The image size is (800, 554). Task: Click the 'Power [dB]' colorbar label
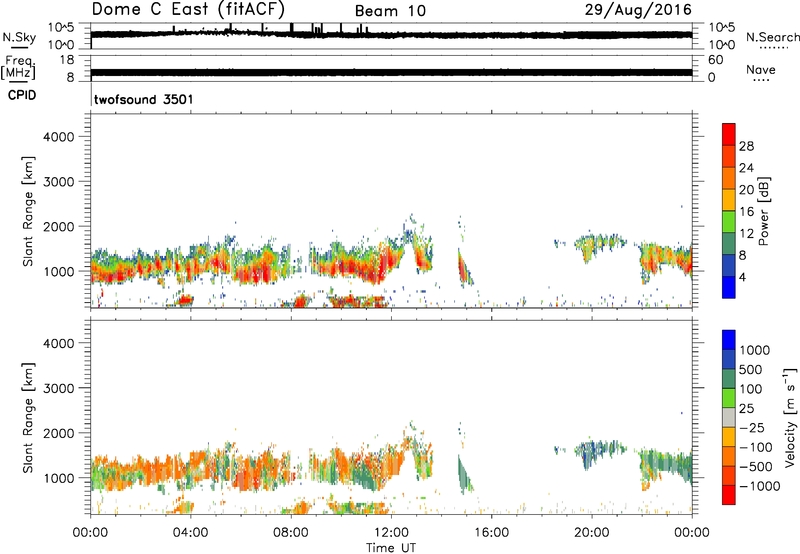[x=763, y=211]
